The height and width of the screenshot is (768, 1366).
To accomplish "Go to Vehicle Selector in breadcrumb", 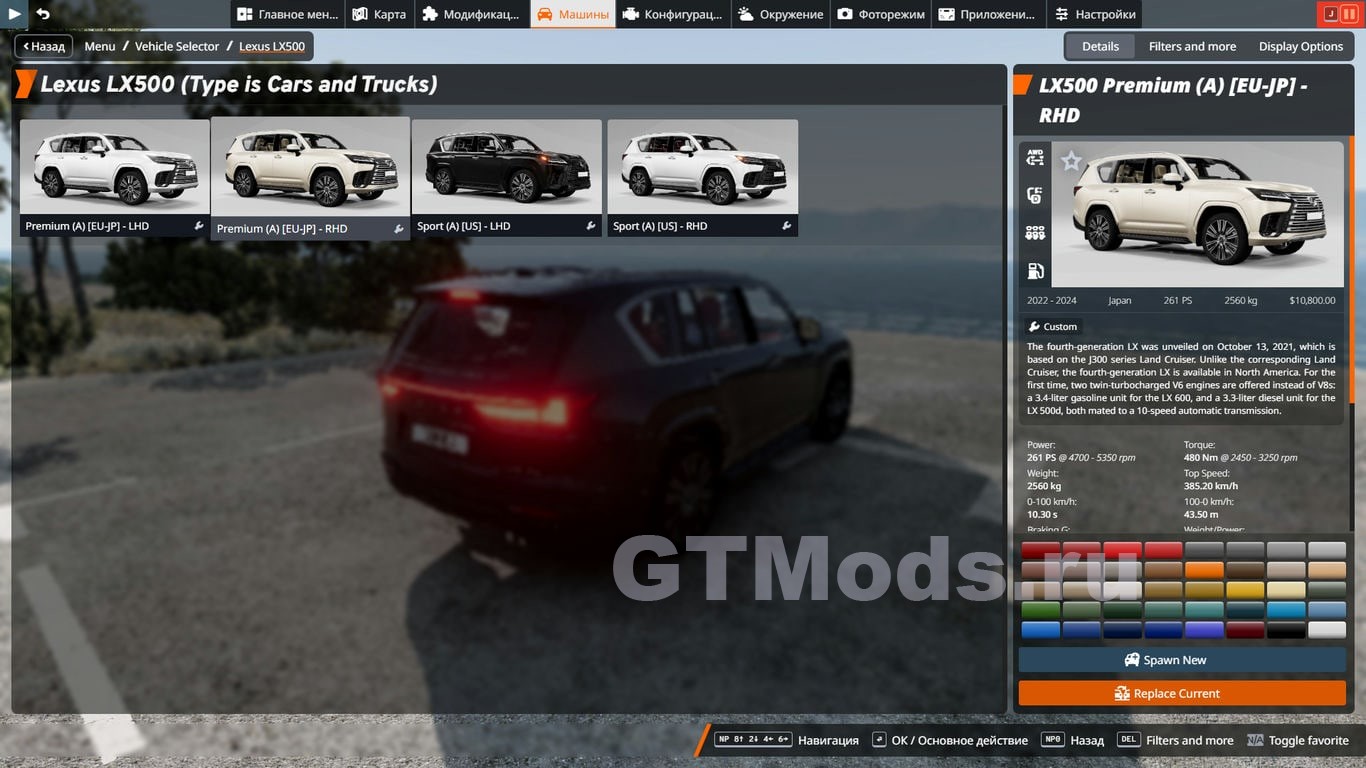I will pos(177,46).
